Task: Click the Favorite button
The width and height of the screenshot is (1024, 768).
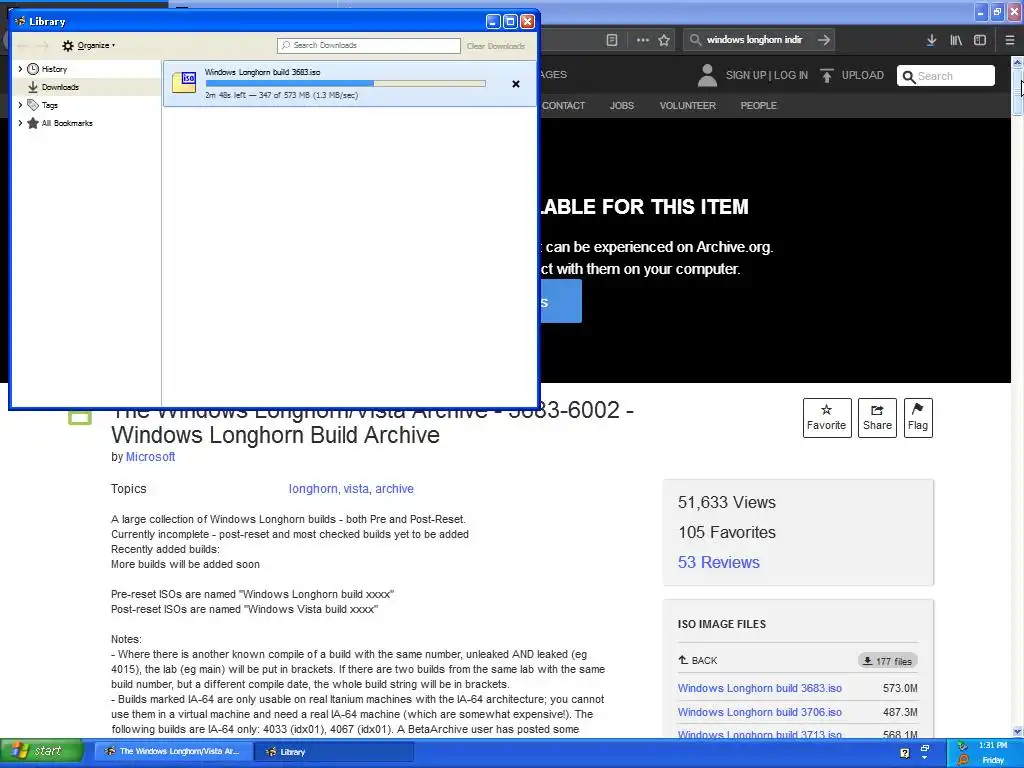Action: tap(827, 418)
